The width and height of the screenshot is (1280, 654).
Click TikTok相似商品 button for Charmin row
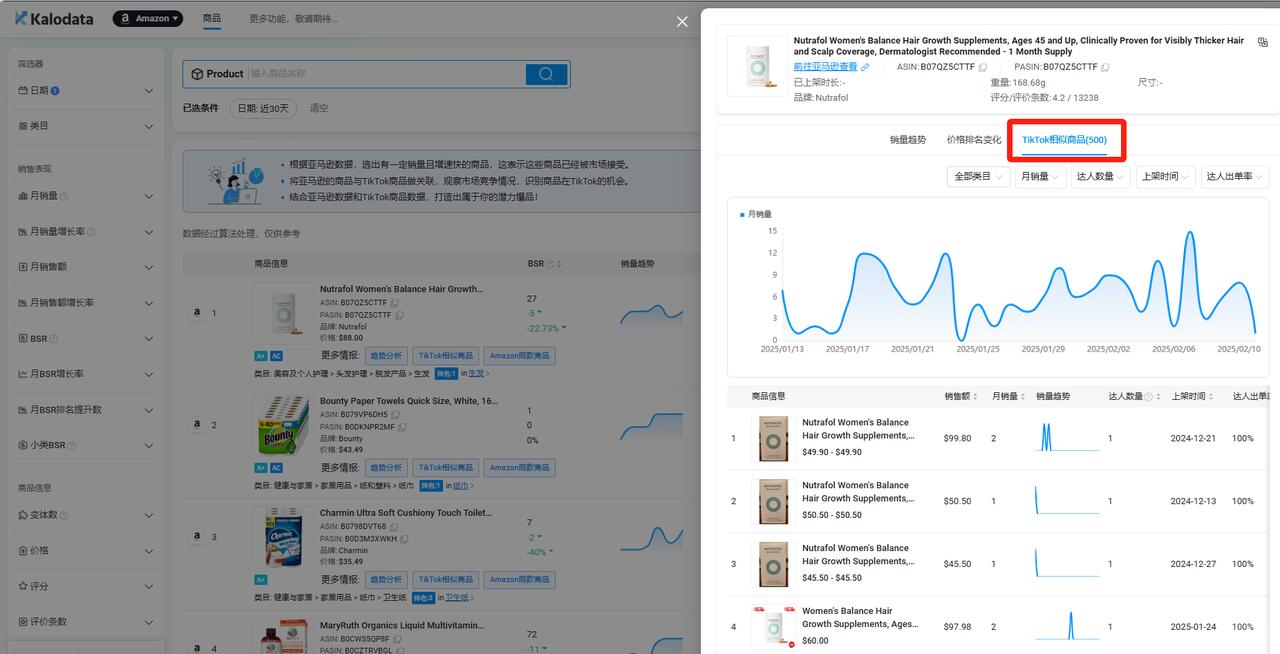click(x=445, y=579)
